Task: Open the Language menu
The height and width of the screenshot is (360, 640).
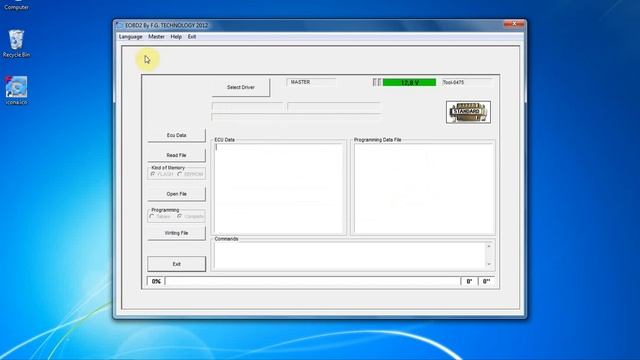Action: click(131, 37)
